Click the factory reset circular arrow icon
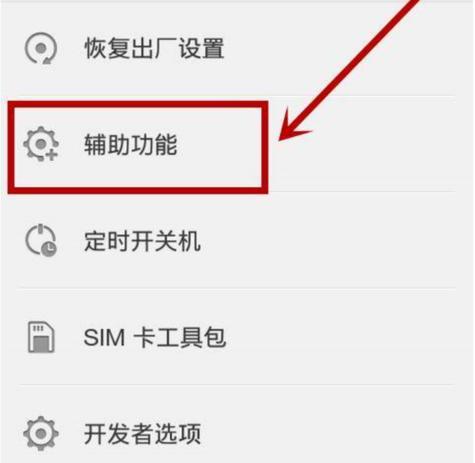 point(41,48)
